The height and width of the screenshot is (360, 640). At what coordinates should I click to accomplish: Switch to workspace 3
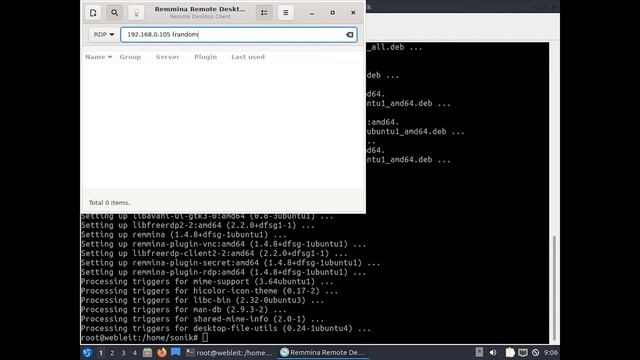coord(123,353)
